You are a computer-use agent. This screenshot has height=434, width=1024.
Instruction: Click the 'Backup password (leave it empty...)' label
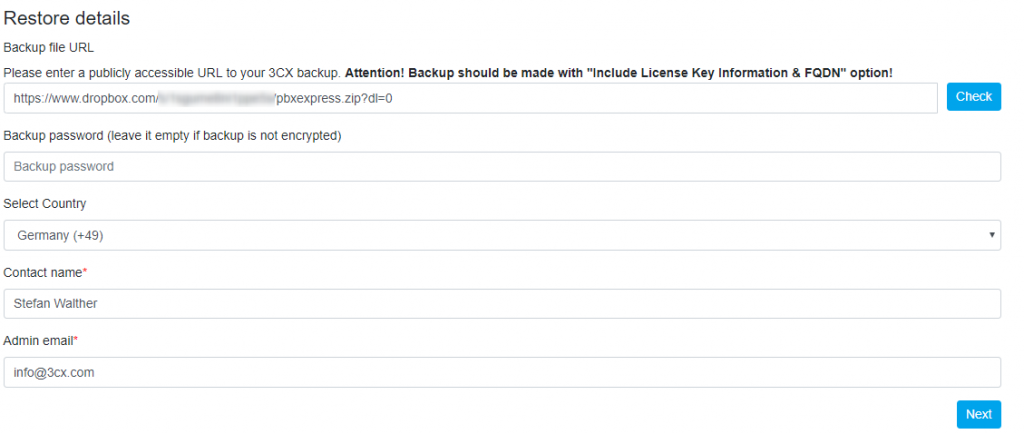173,135
